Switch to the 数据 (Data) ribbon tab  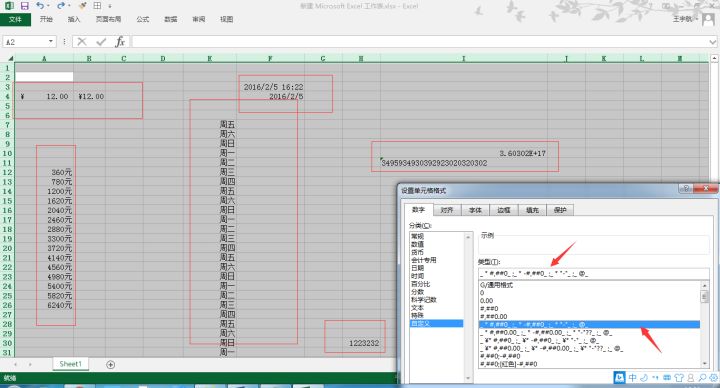pyautogui.click(x=171, y=19)
